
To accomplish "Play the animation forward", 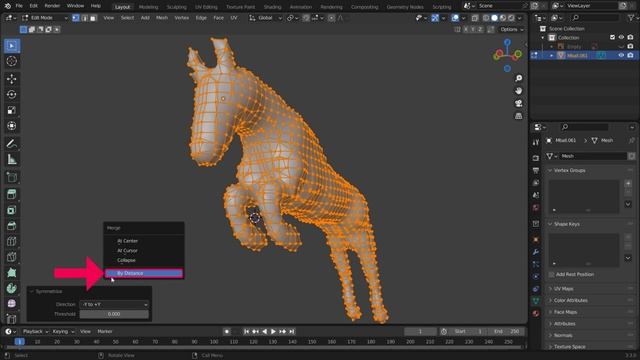I will [x=273, y=331].
